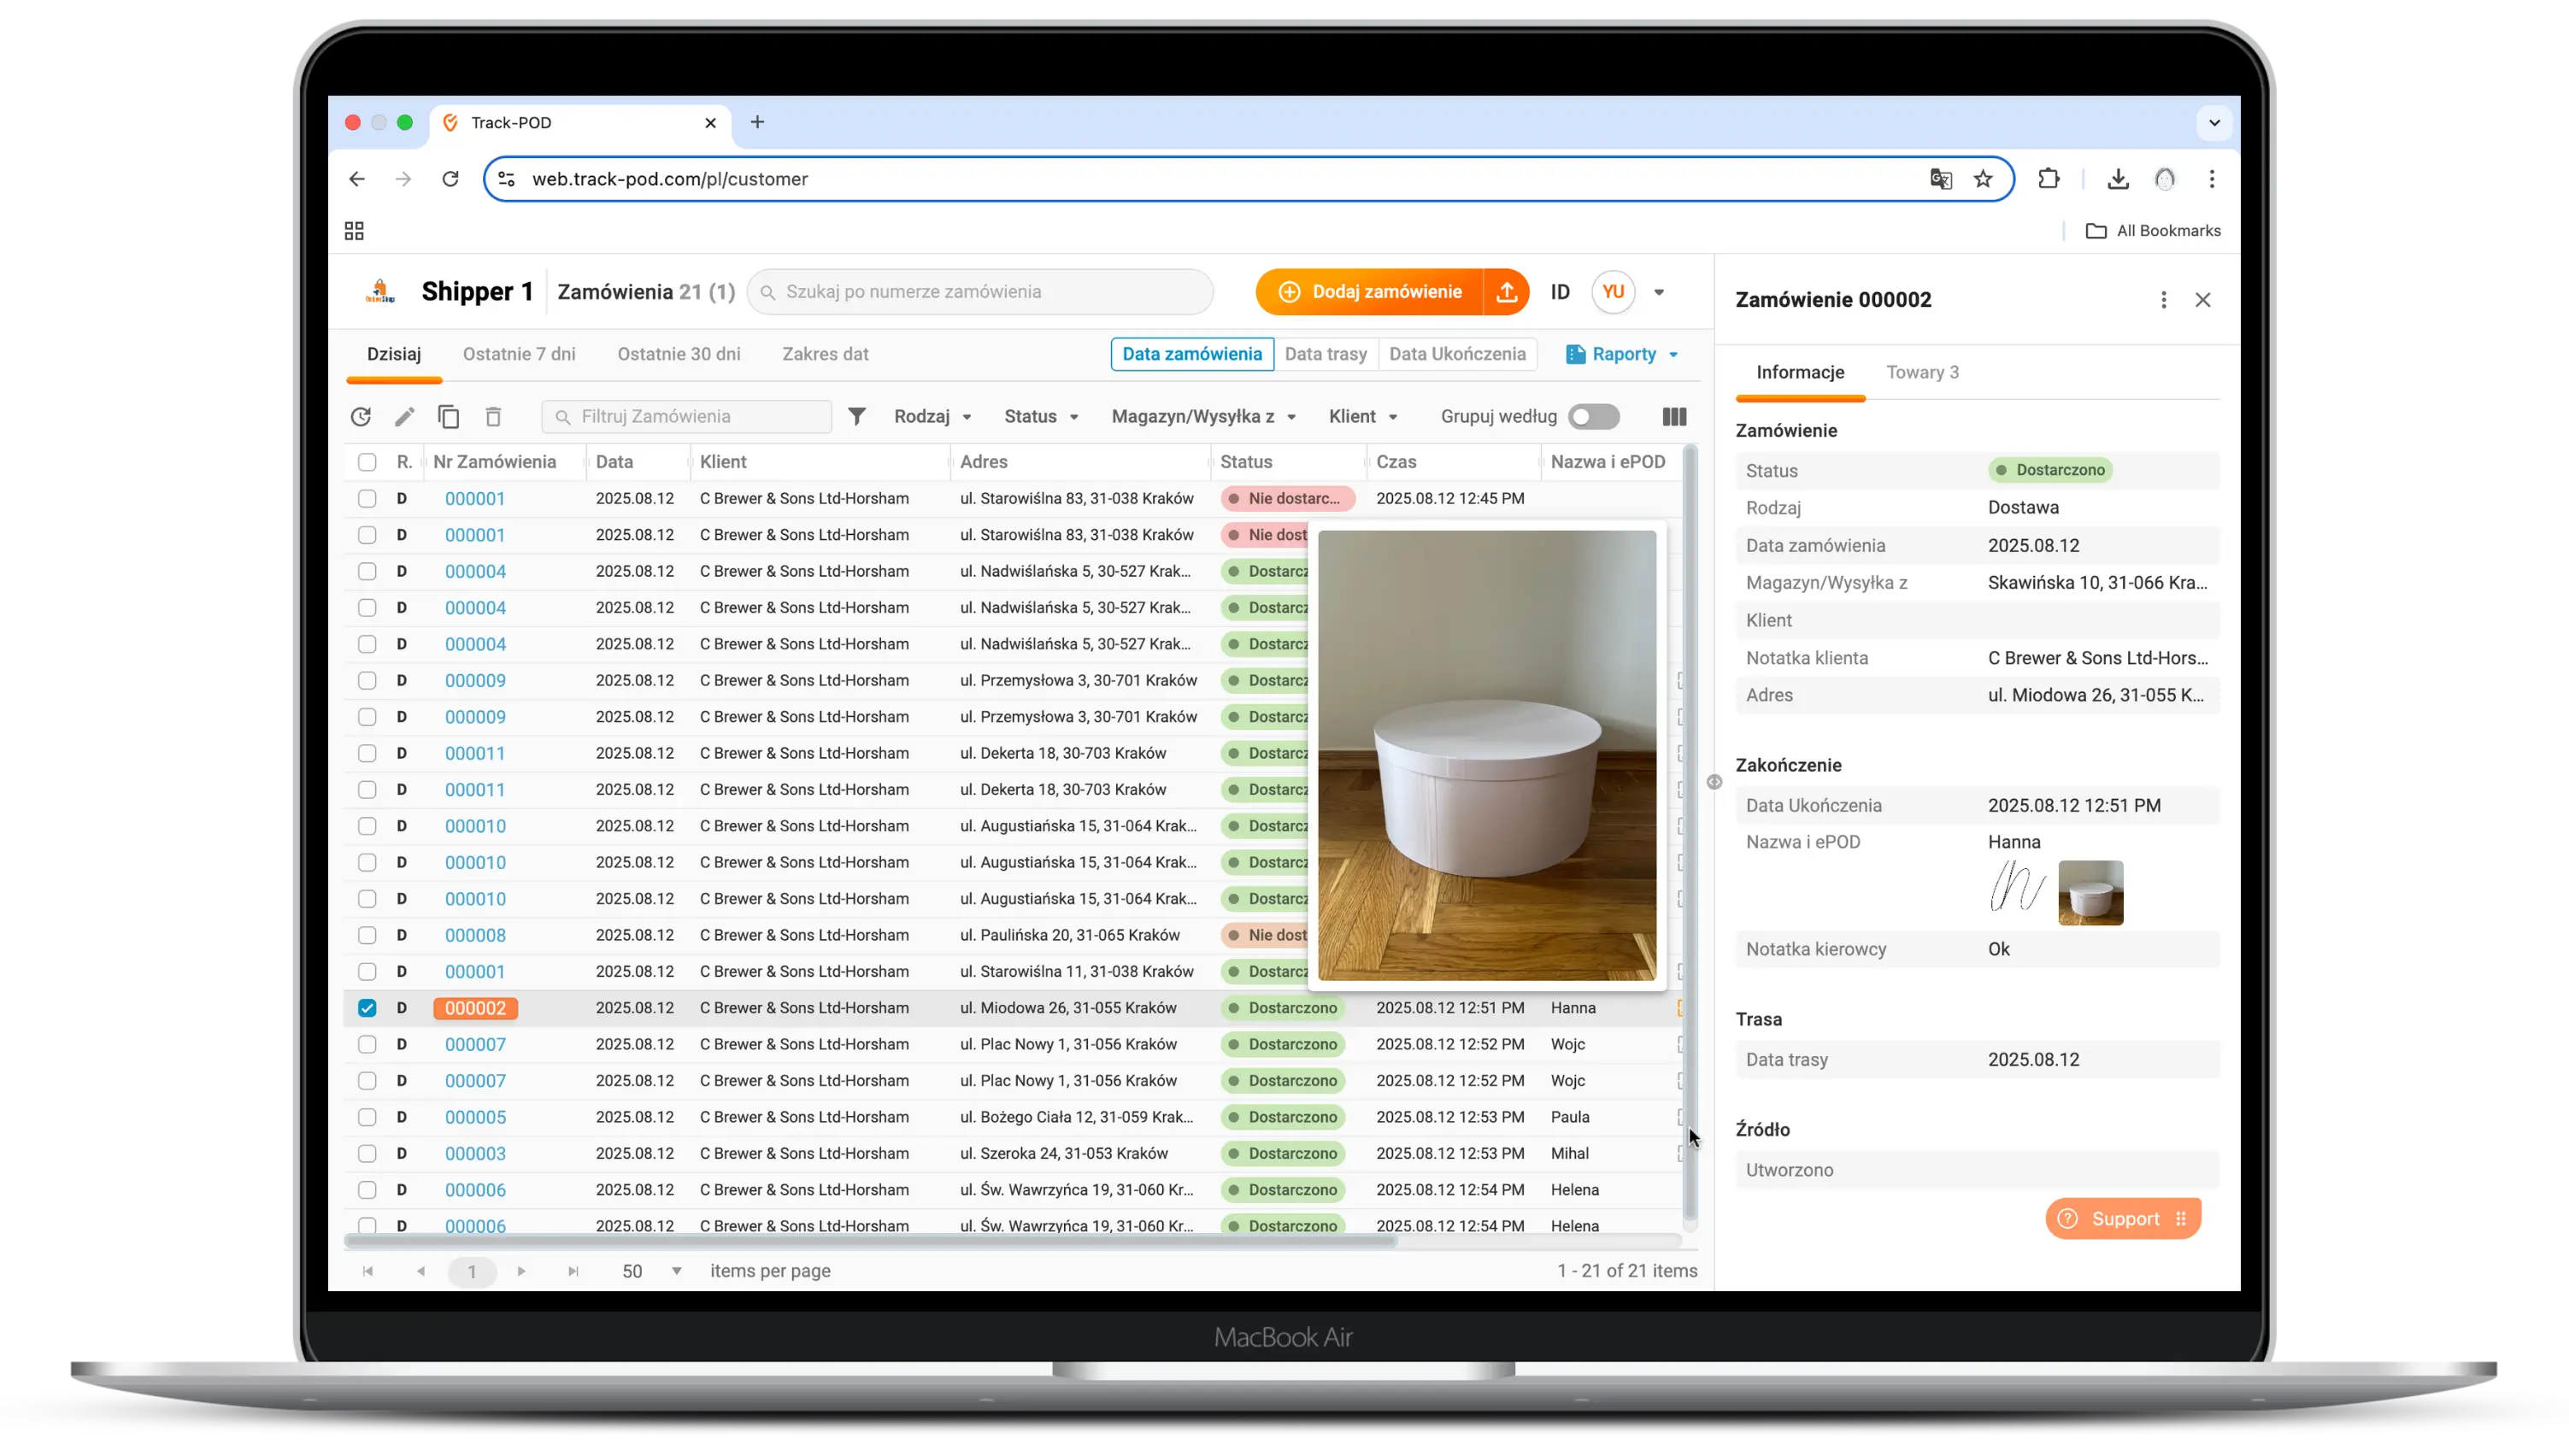The height and width of the screenshot is (1456, 2569).
Task: Select the Ostatnie 7 dni tab
Action: pos(519,354)
